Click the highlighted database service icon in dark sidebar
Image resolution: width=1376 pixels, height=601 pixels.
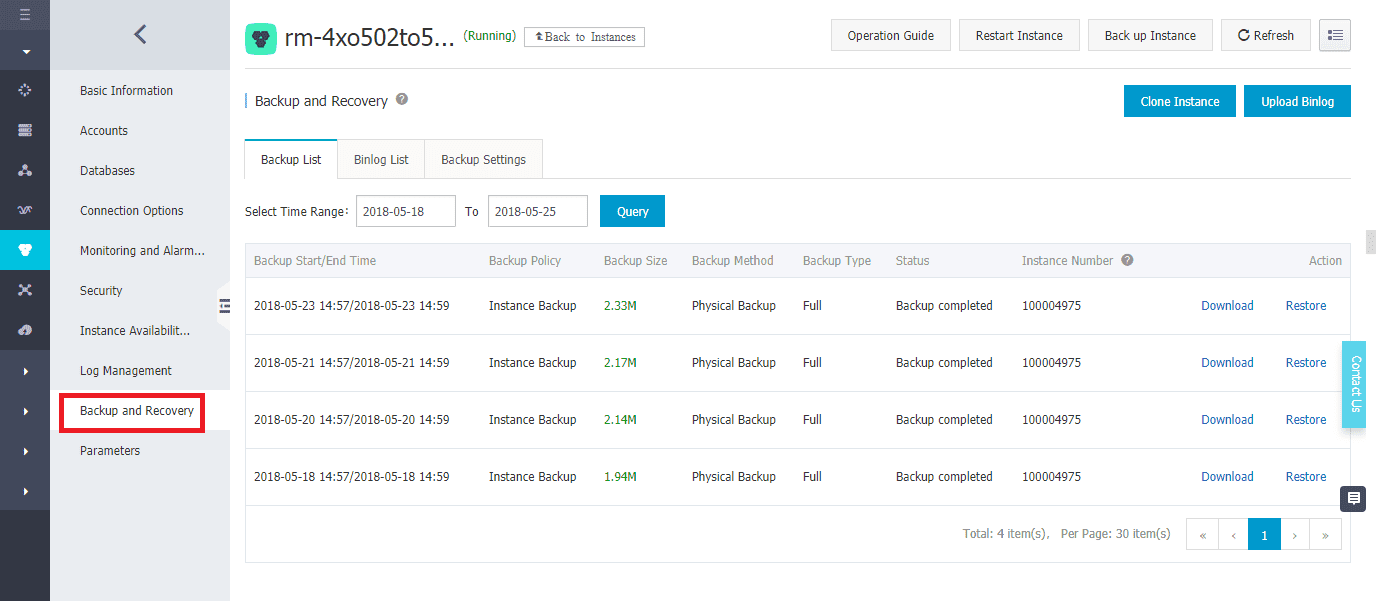point(25,250)
